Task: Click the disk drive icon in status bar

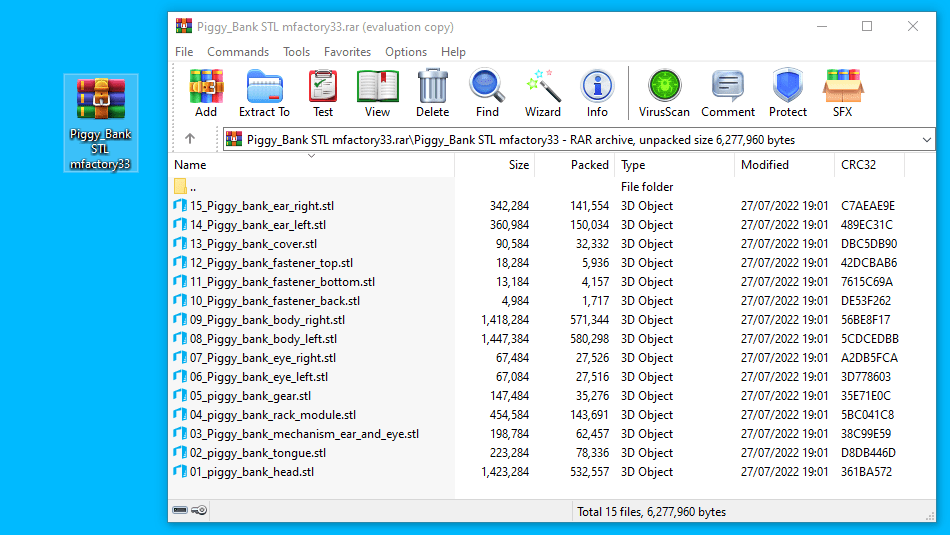Action: (180, 510)
